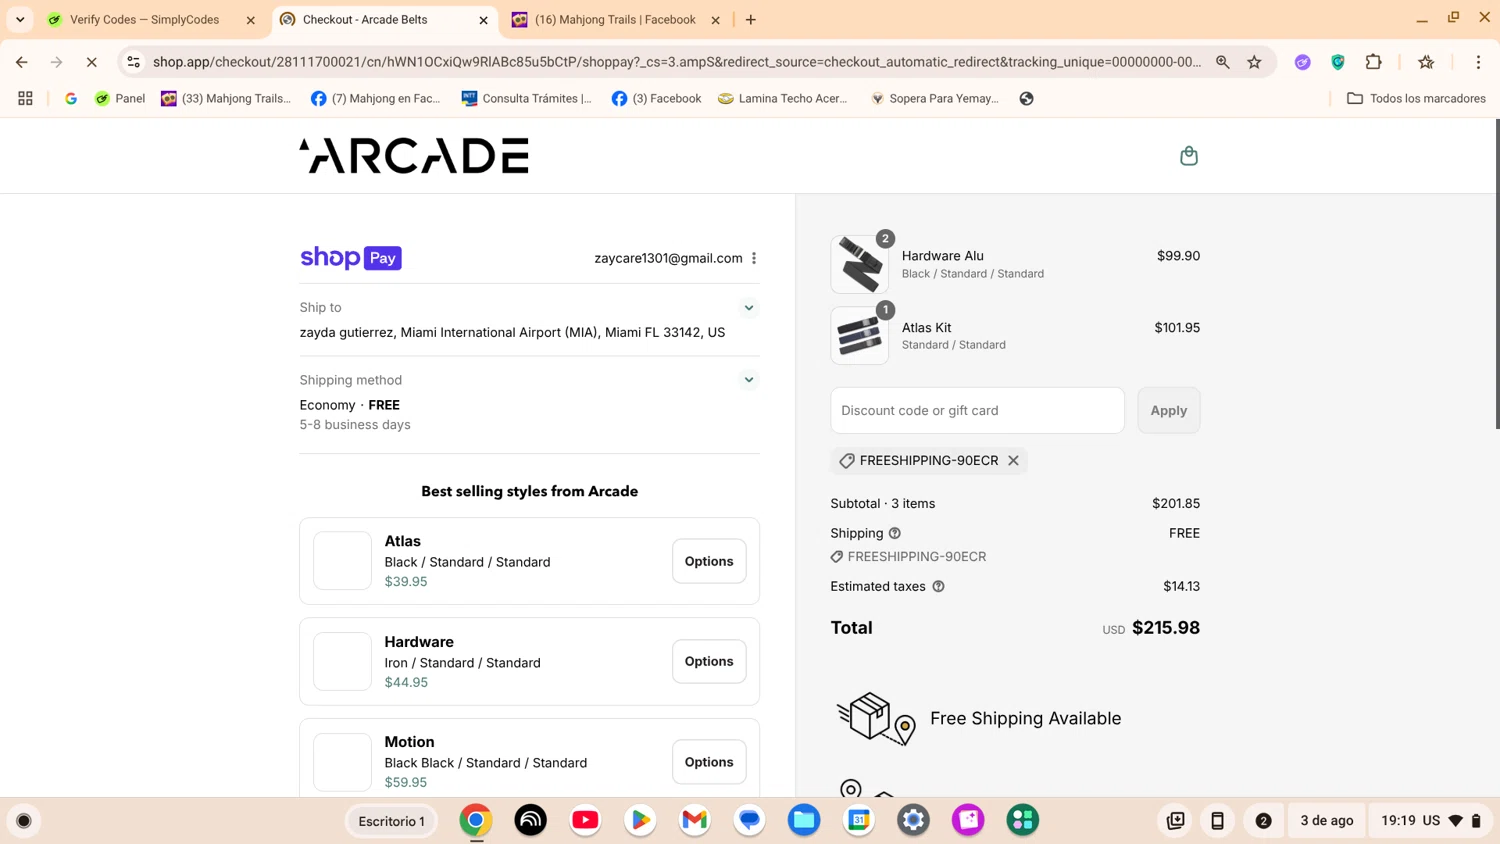Screen dimensions: 1500x844
Task: Open the (3) Facebook bookmark
Action: pos(656,99)
